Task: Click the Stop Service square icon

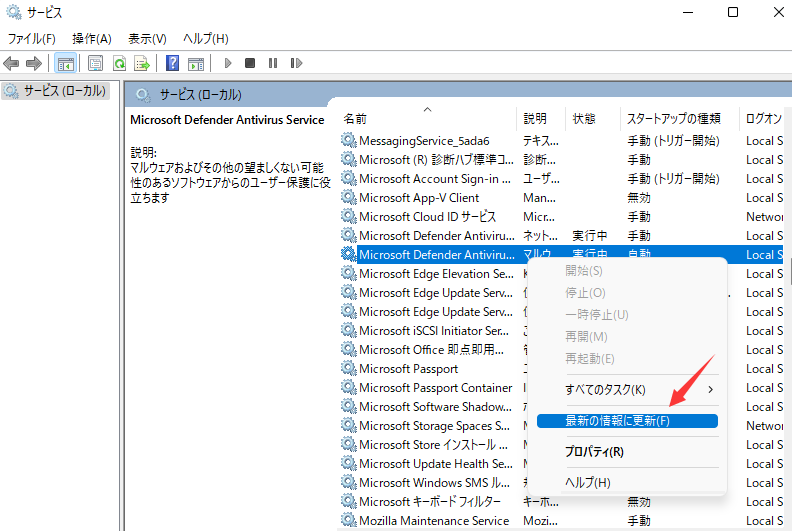Action: click(250, 63)
